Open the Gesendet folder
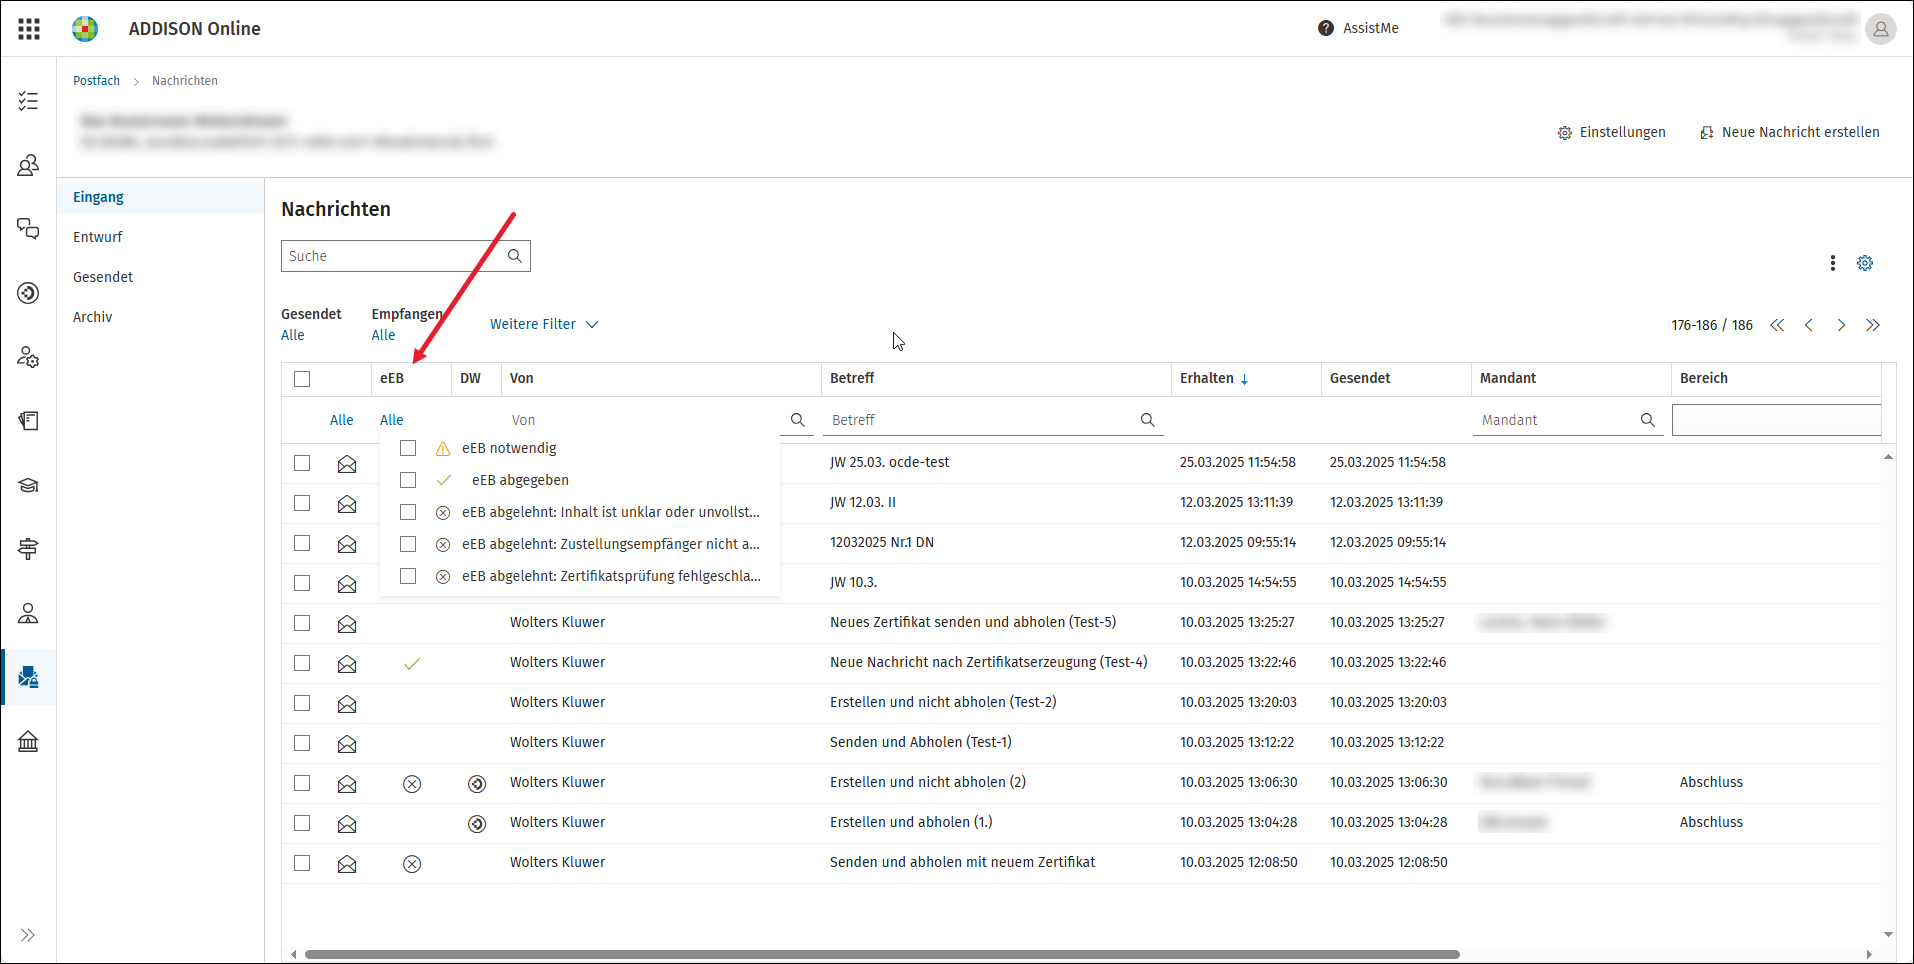1914x964 pixels. [x=103, y=277]
